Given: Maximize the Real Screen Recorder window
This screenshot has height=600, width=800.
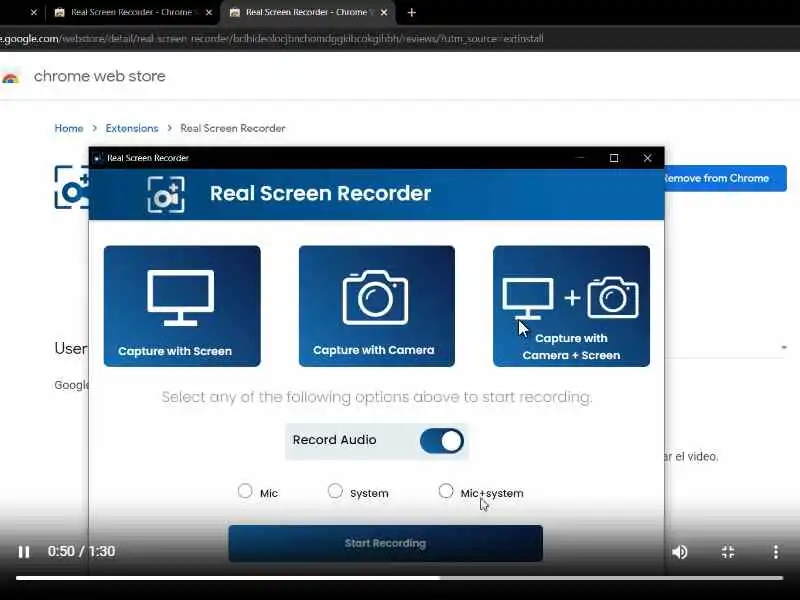Looking at the screenshot, I should 614,158.
